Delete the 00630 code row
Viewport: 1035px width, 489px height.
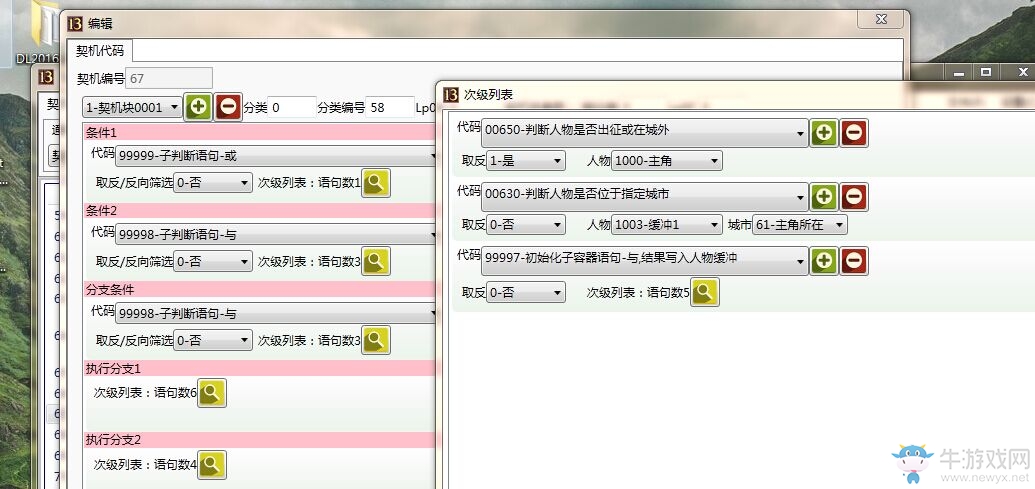(853, 197)
